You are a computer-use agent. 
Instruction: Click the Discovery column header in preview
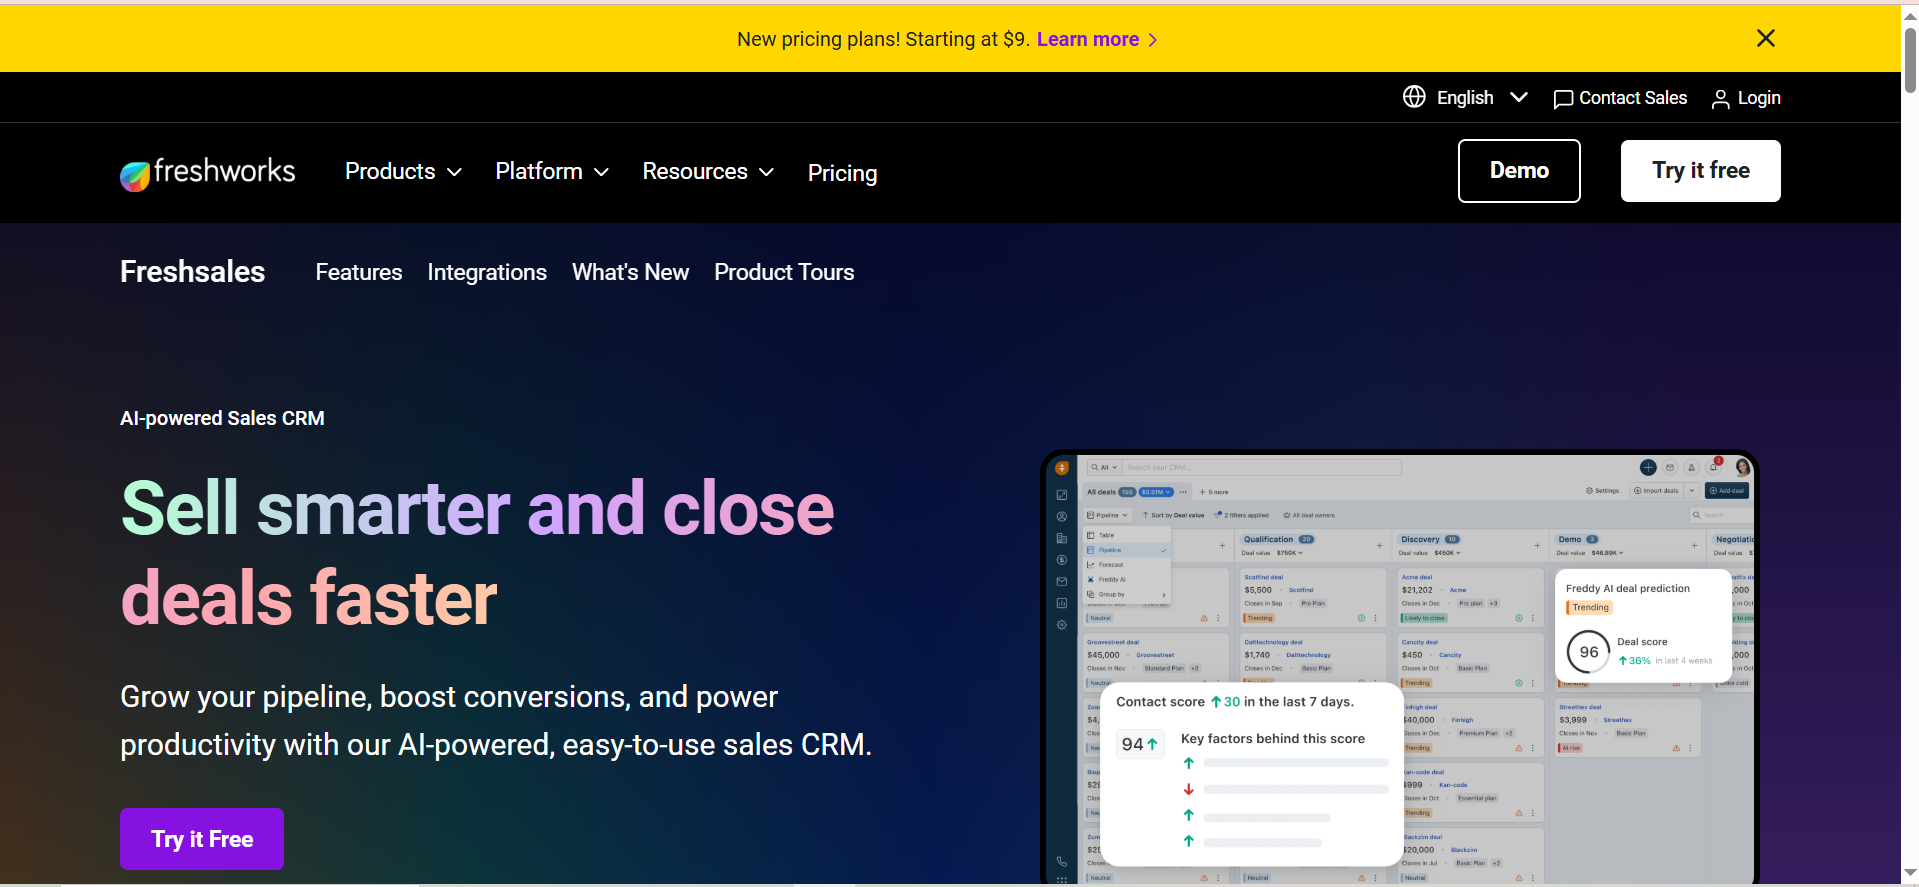tap(1430, 539)
